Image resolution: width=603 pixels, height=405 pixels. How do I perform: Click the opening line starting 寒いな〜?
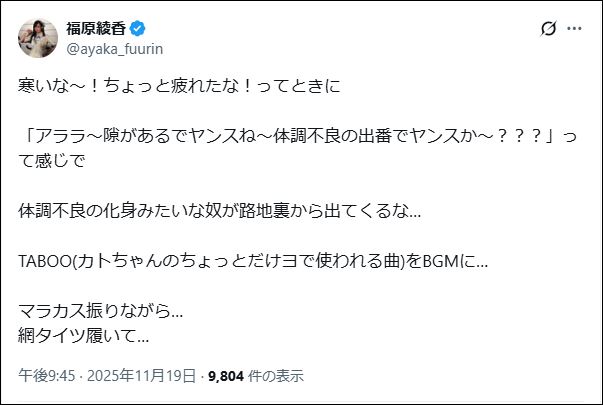(180, 86)
